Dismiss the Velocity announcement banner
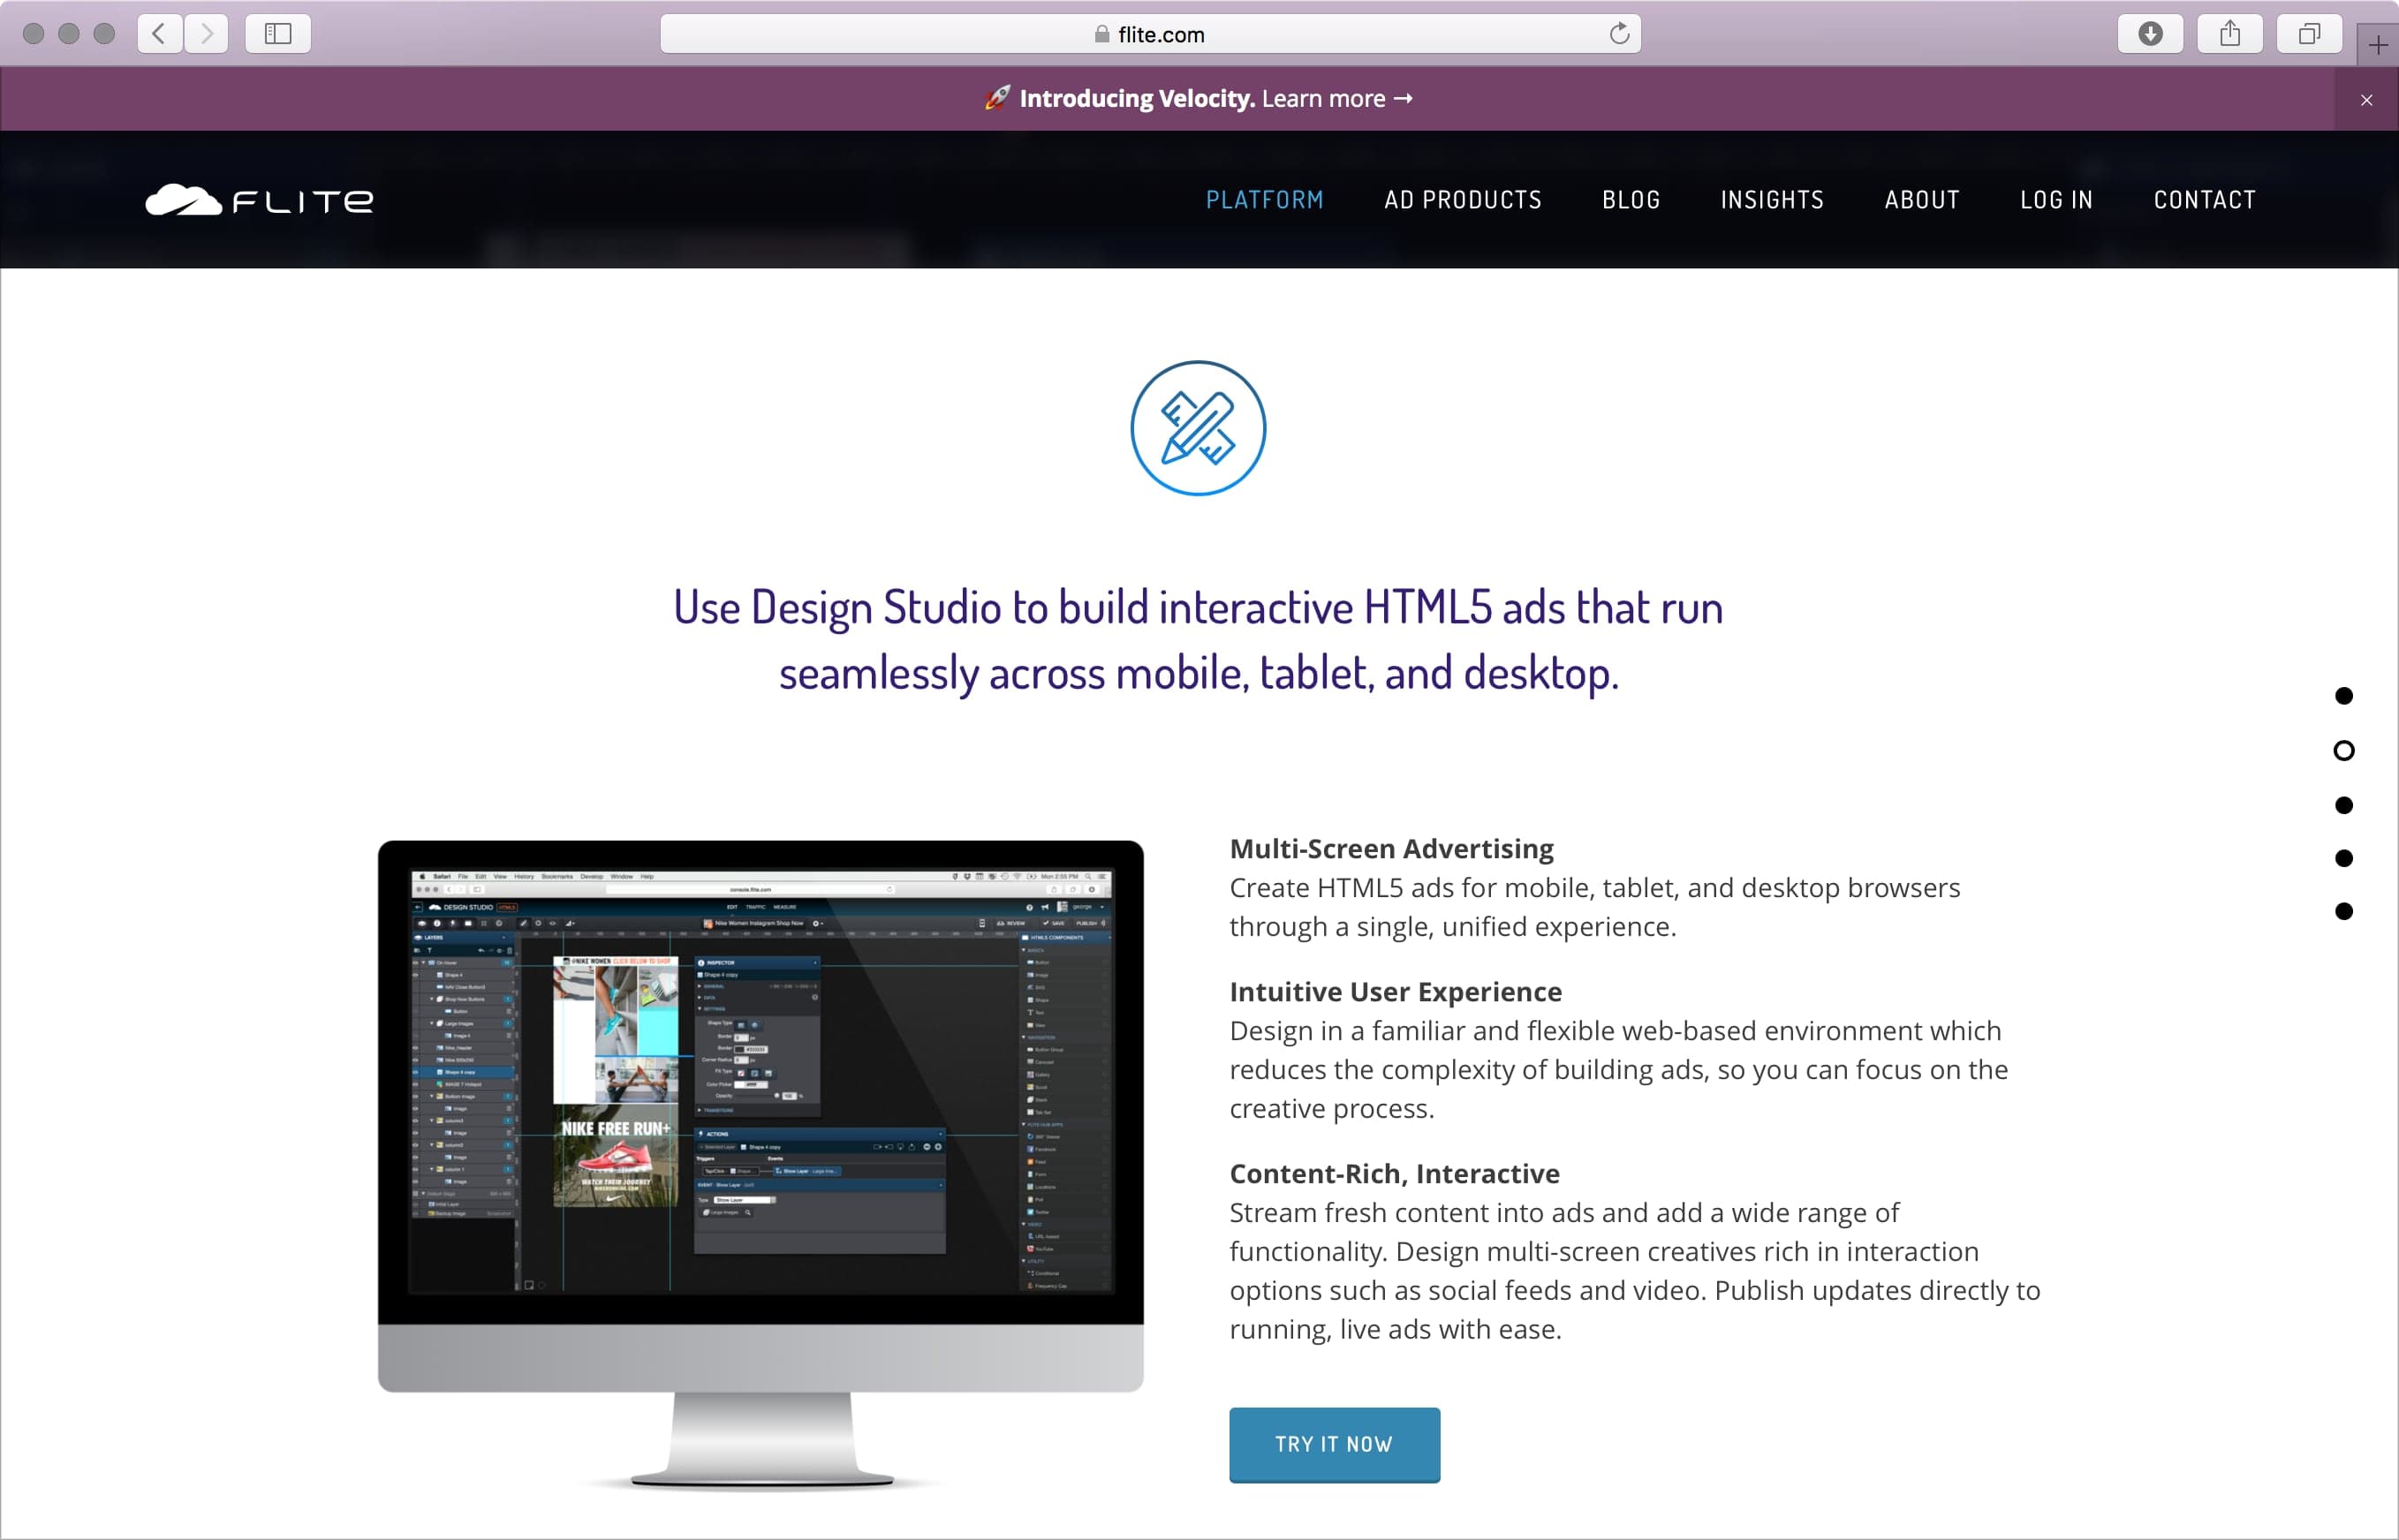Image resolution: width=2399 pixels, height=1540 pixels. (x=2366, y=100)
